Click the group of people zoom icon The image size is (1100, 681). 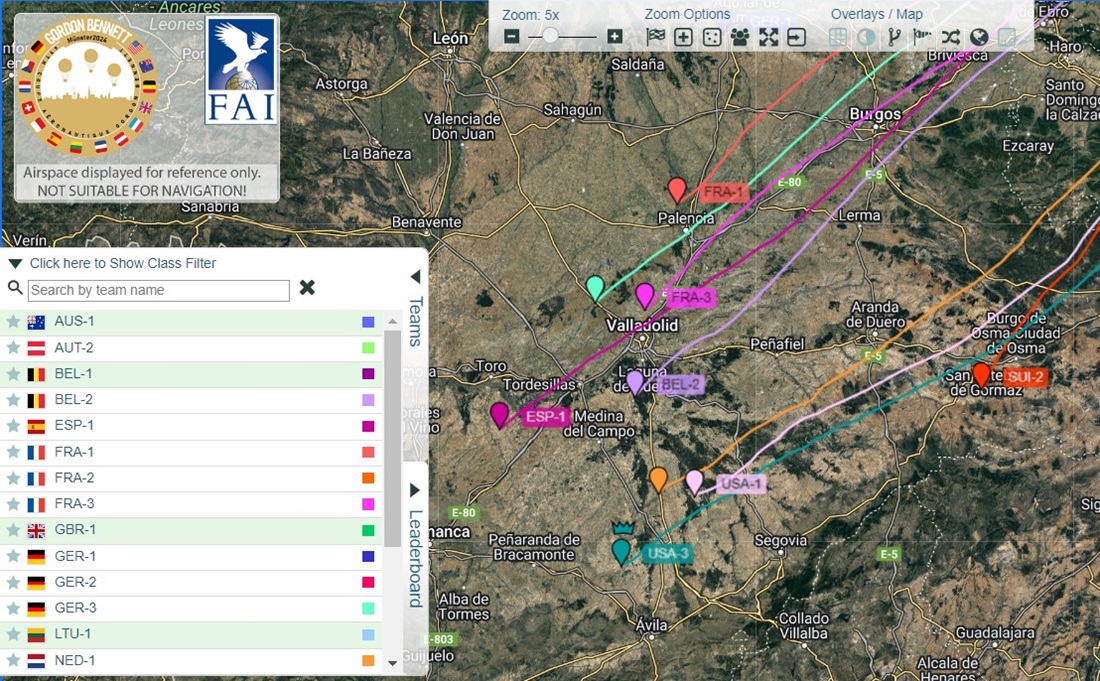740,37
